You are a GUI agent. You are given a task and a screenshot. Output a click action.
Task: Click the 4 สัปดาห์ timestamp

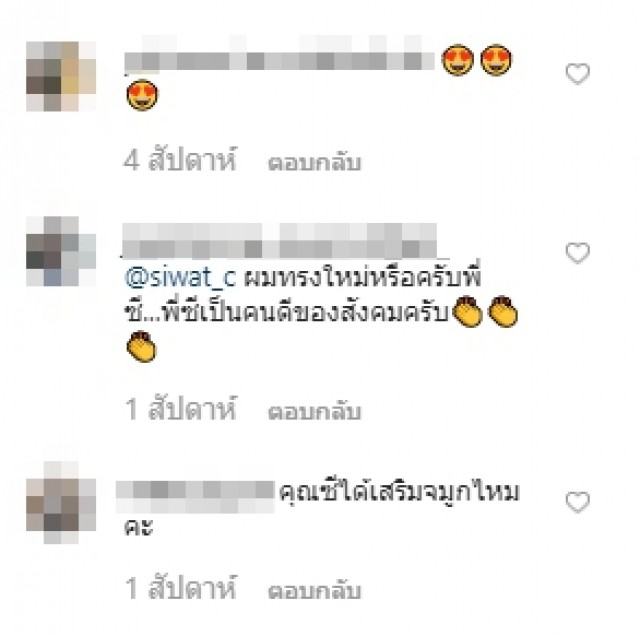coord(180,160)
